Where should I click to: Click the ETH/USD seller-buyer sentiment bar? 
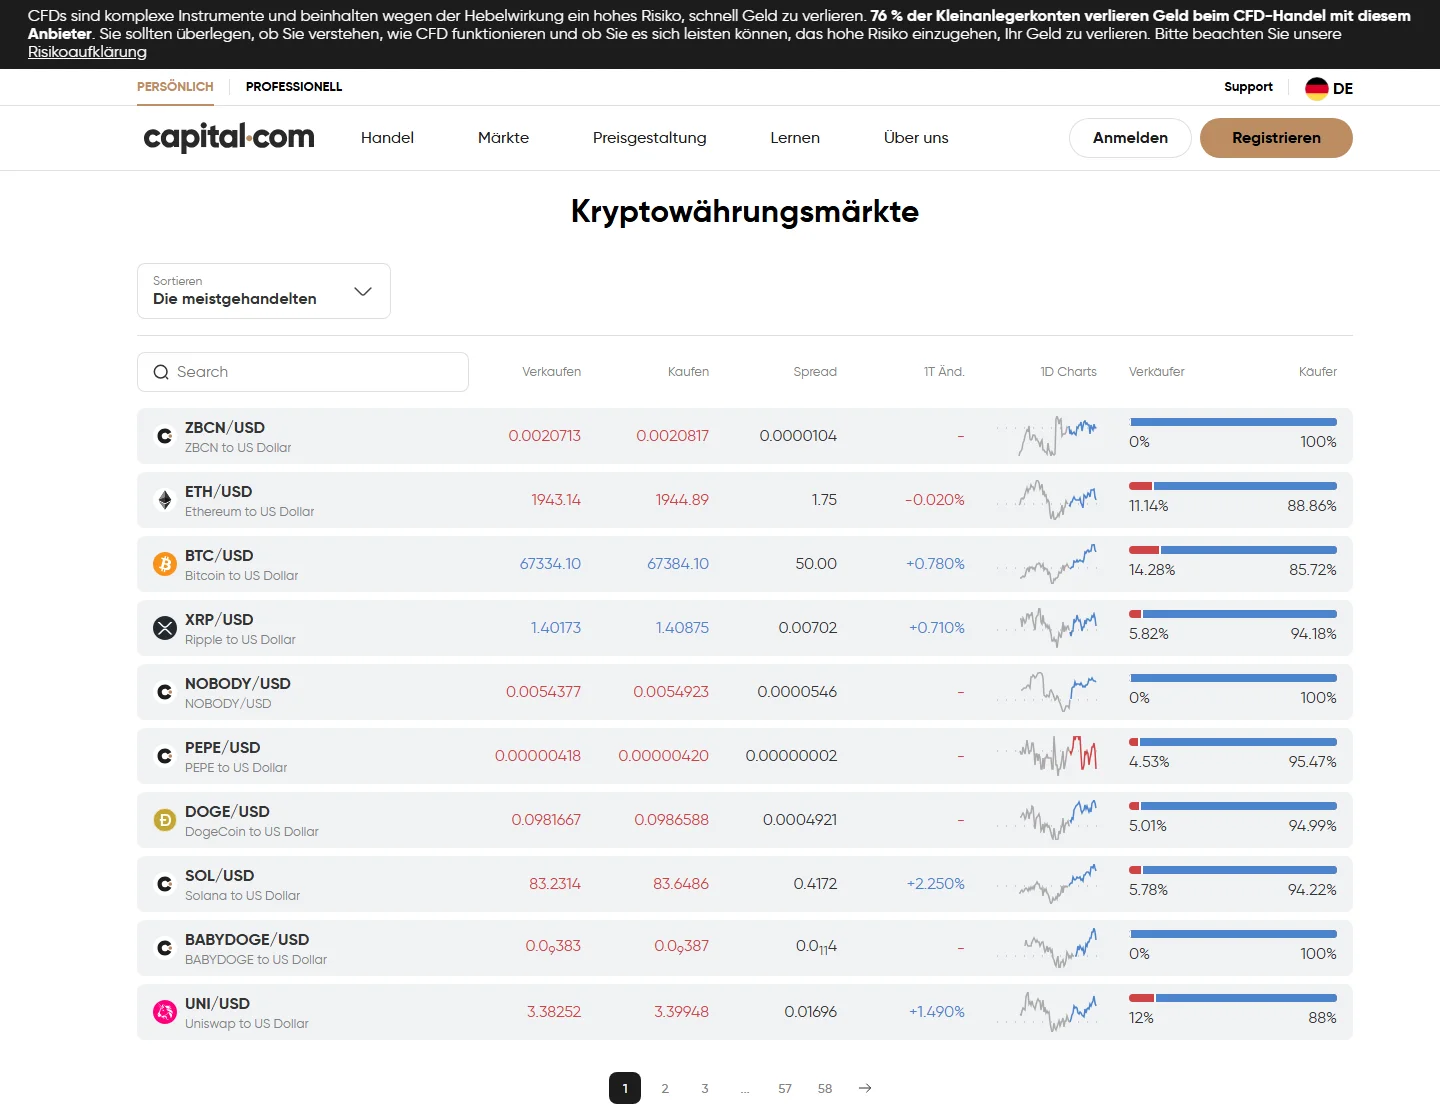[1233, 486]
